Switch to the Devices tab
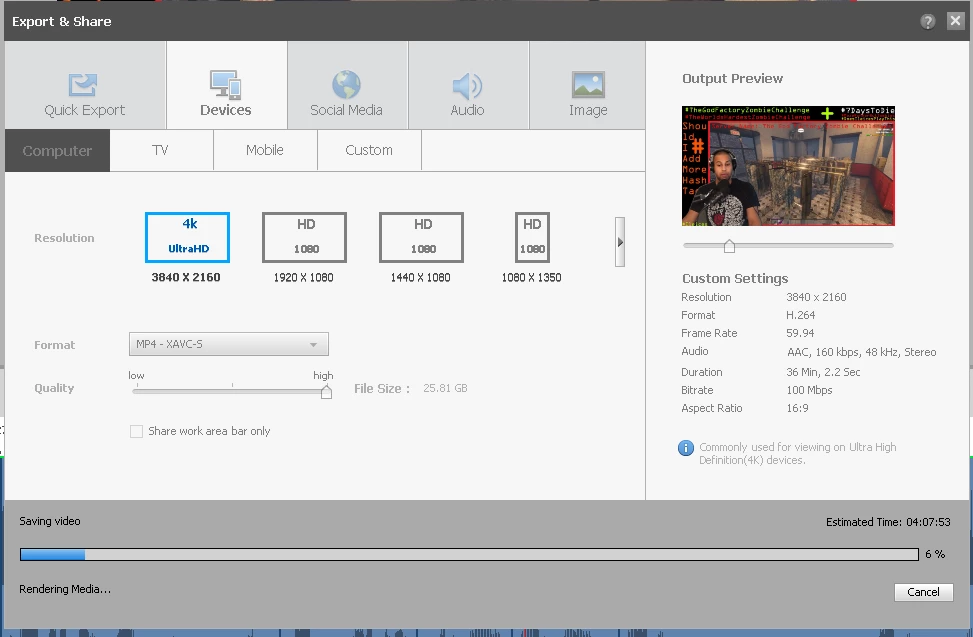 tap(226, 86)
